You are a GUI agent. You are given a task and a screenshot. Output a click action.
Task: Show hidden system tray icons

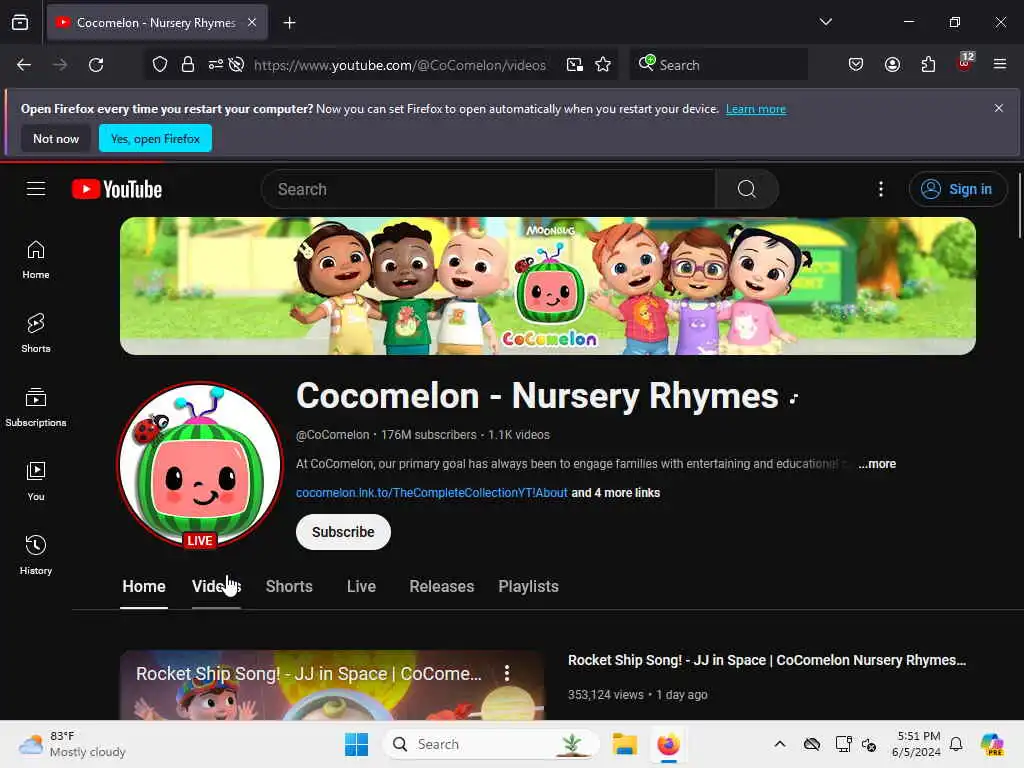(x=780, y=744)
